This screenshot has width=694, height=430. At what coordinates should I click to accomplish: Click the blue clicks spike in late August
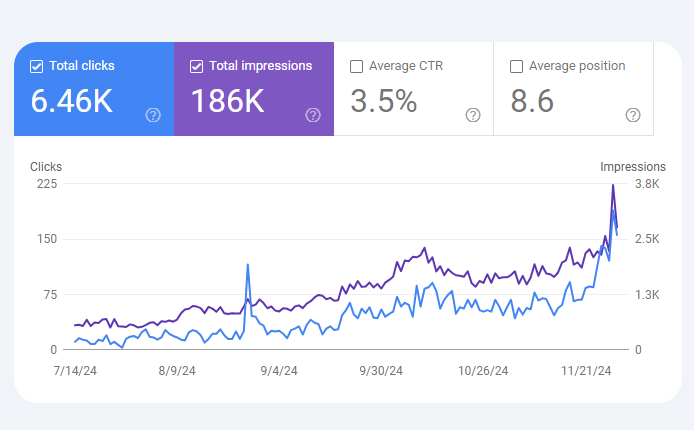[x=247, y=265]
